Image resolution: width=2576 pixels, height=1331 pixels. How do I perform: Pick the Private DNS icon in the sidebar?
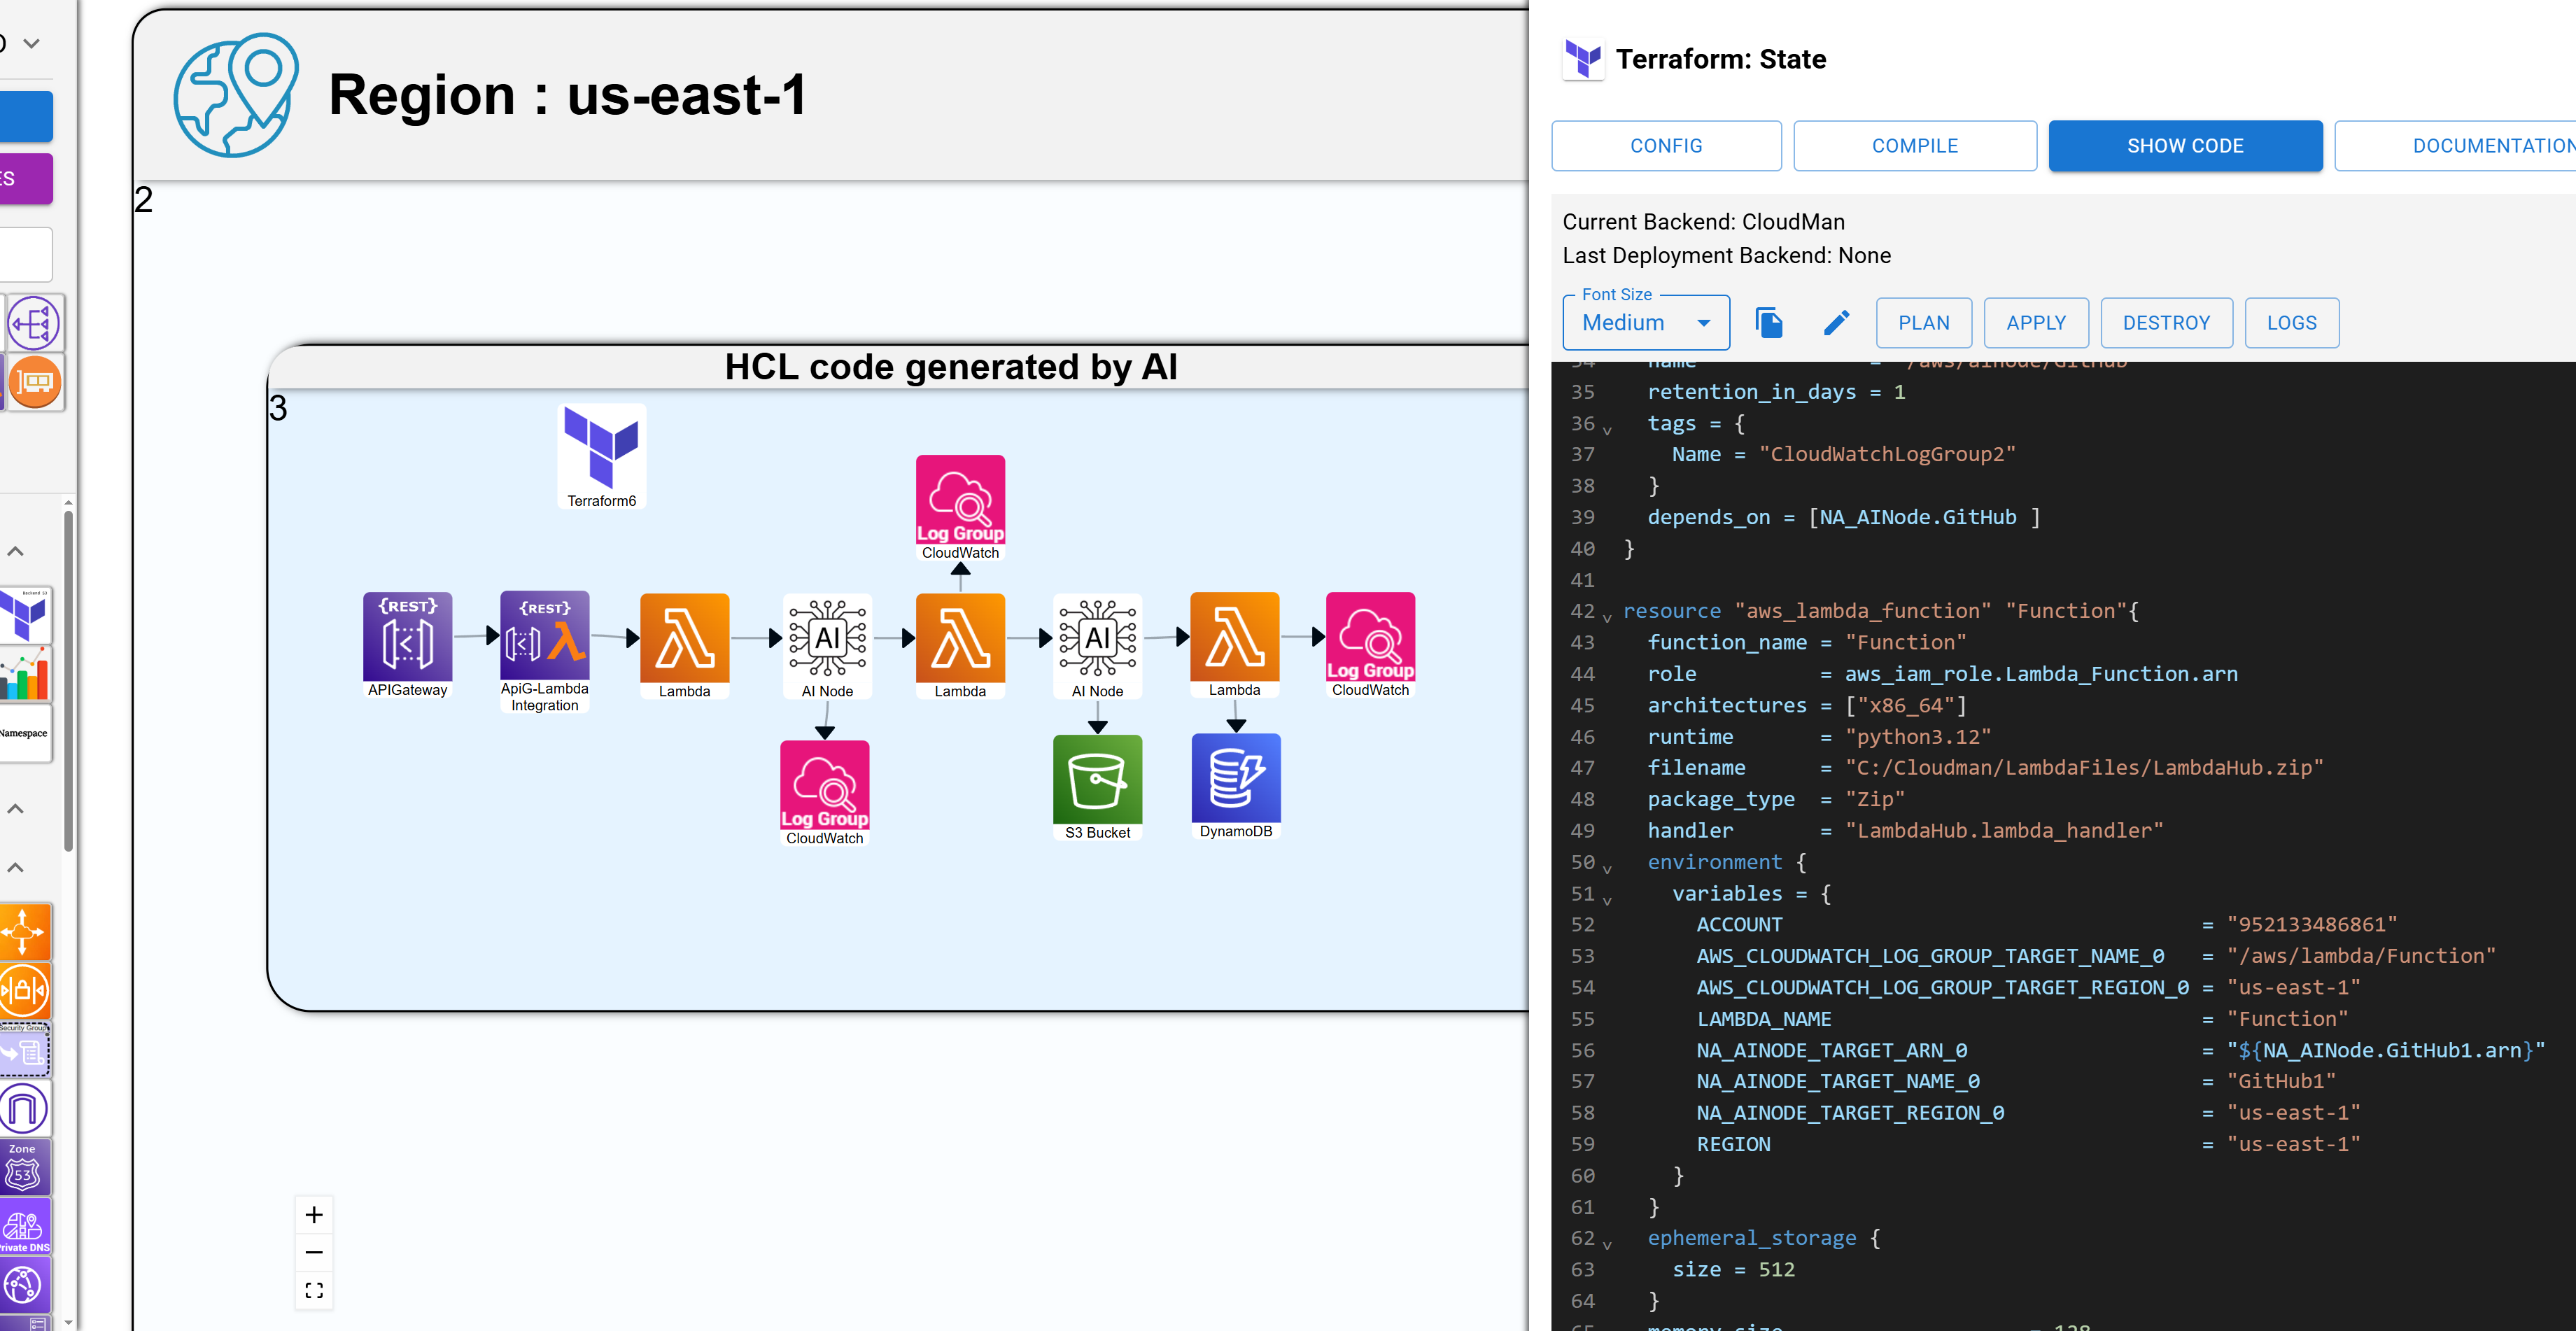tap(24, 1227)
